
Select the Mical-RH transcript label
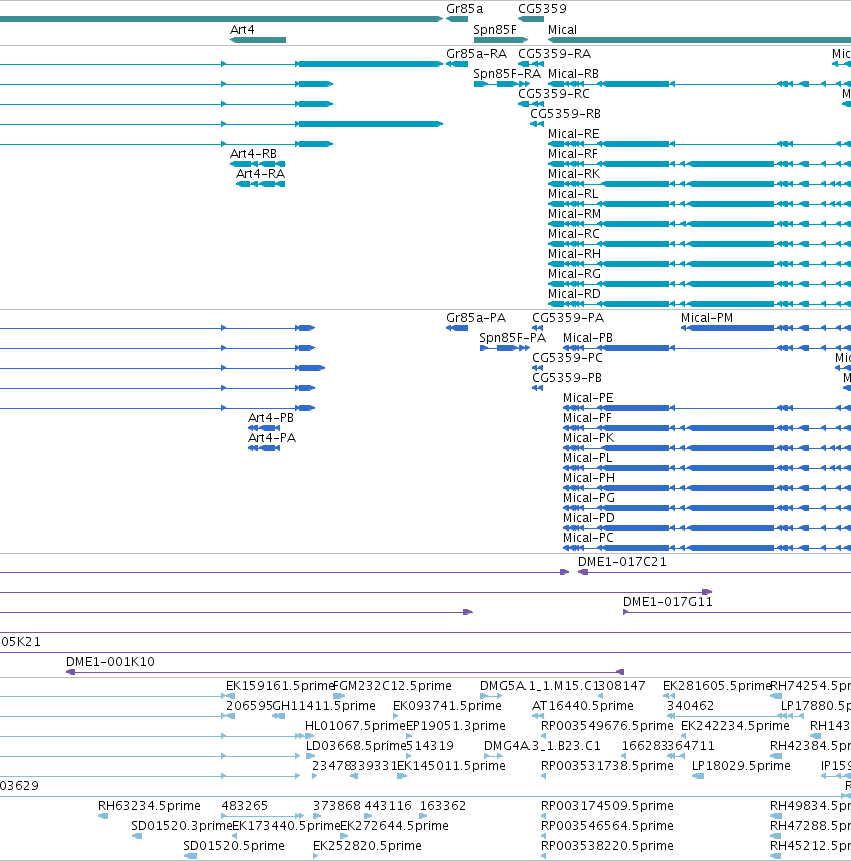click(x=574, y=254)
